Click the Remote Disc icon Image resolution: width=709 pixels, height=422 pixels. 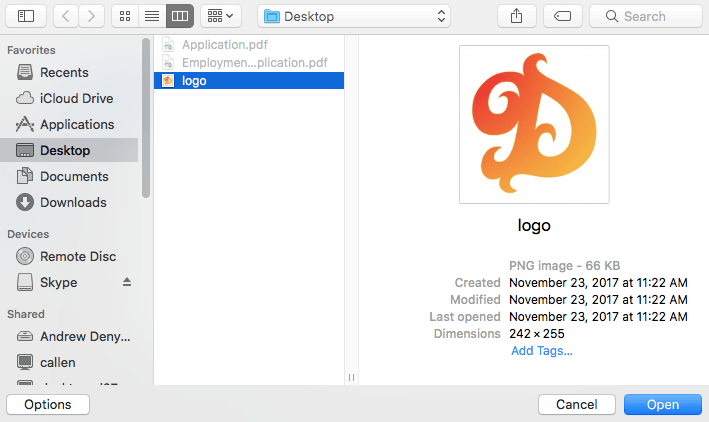[25, 256]
